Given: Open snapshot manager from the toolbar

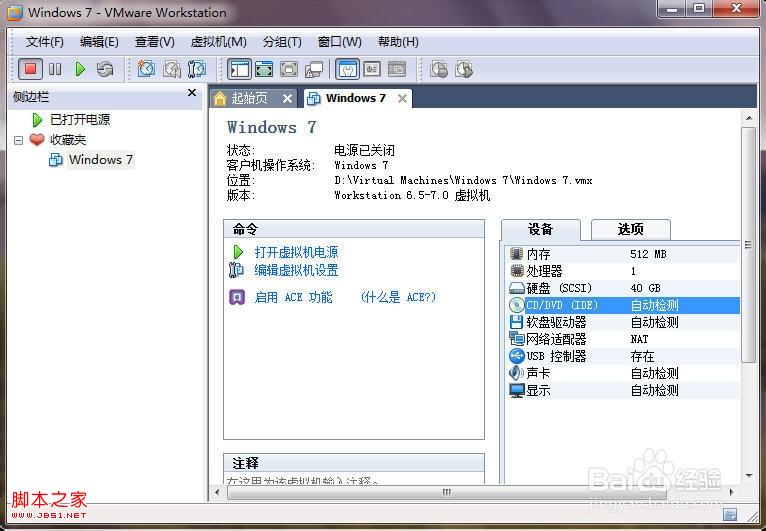Looking at the screenshot, I should coord(197,69).
